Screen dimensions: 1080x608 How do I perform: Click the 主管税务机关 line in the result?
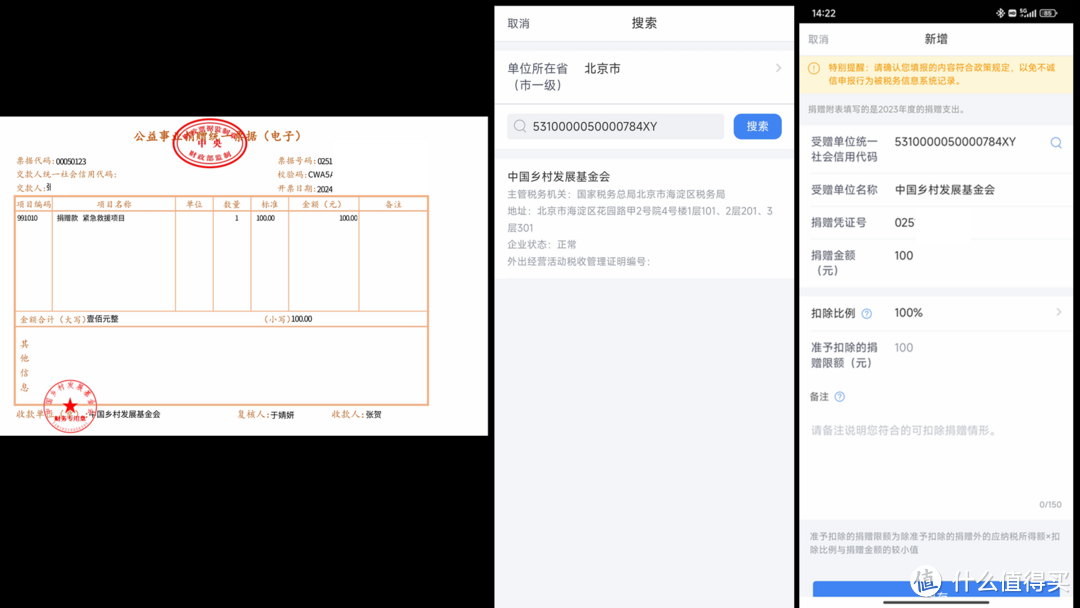click(616, 194)
